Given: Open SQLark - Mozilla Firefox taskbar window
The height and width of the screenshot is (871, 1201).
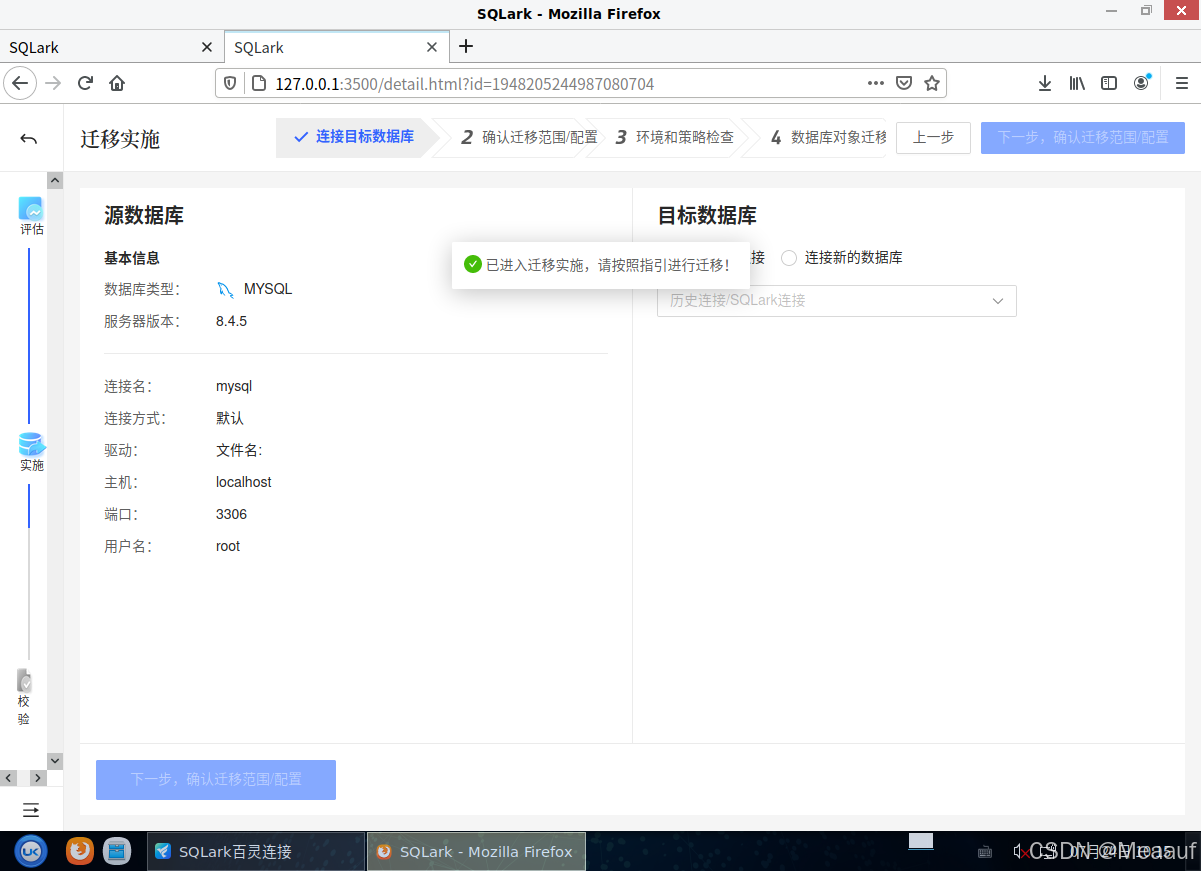Looking at the screenshot, I should [x=476, y=852].
